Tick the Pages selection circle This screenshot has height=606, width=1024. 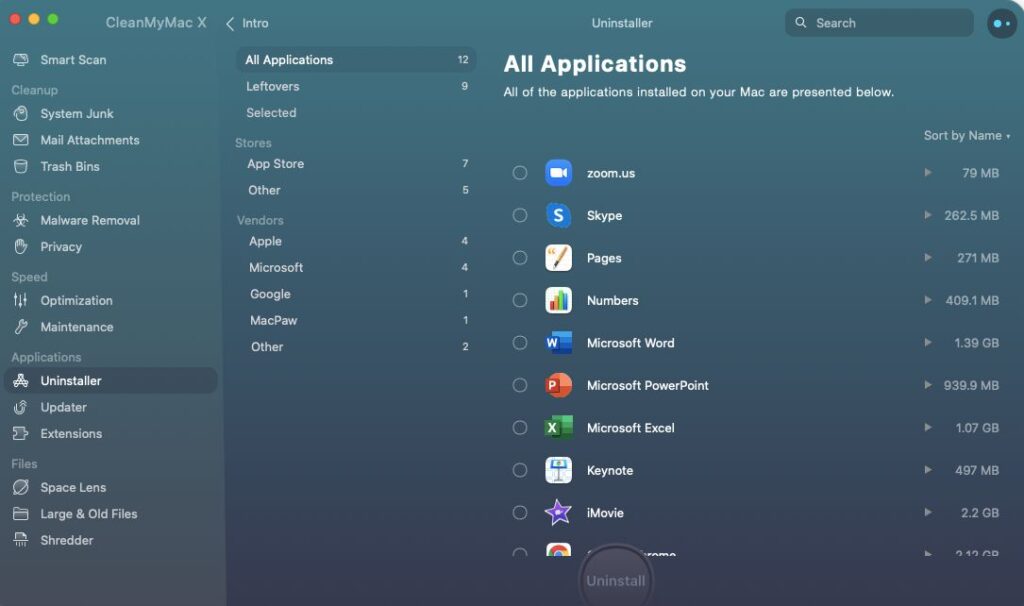tap(520, 257)
